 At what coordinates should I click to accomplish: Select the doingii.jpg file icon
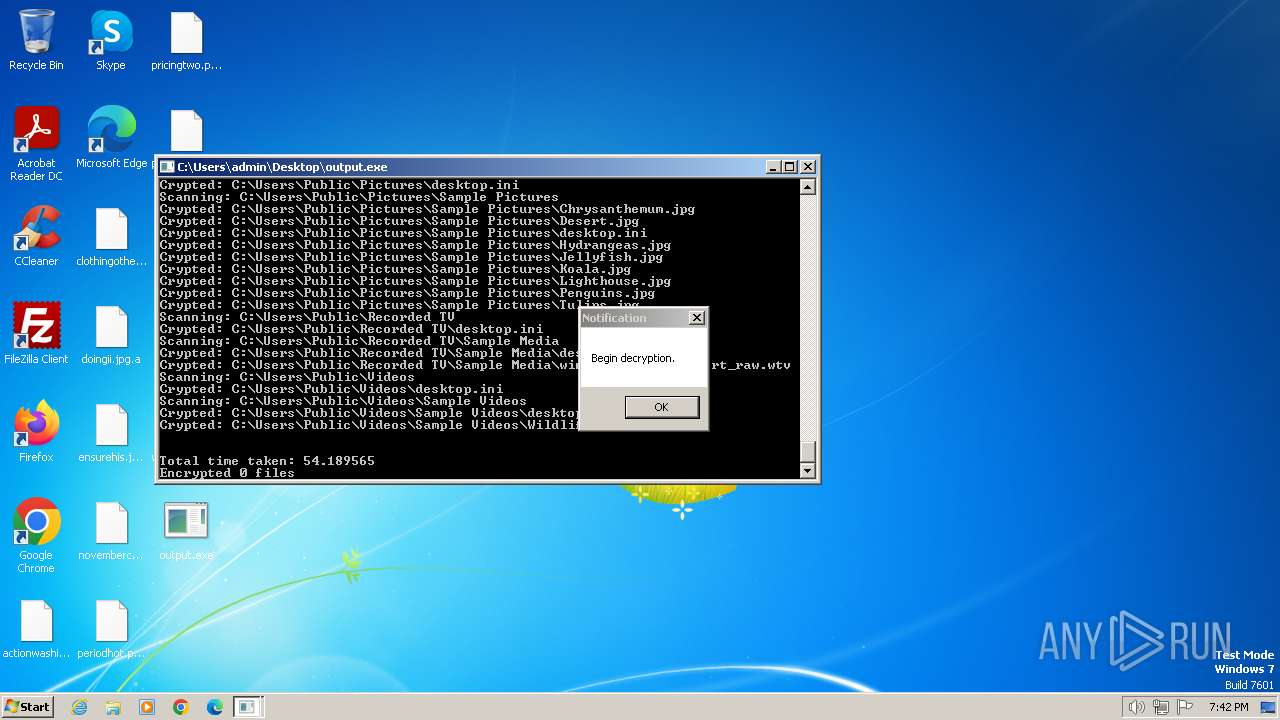point(111,334)
